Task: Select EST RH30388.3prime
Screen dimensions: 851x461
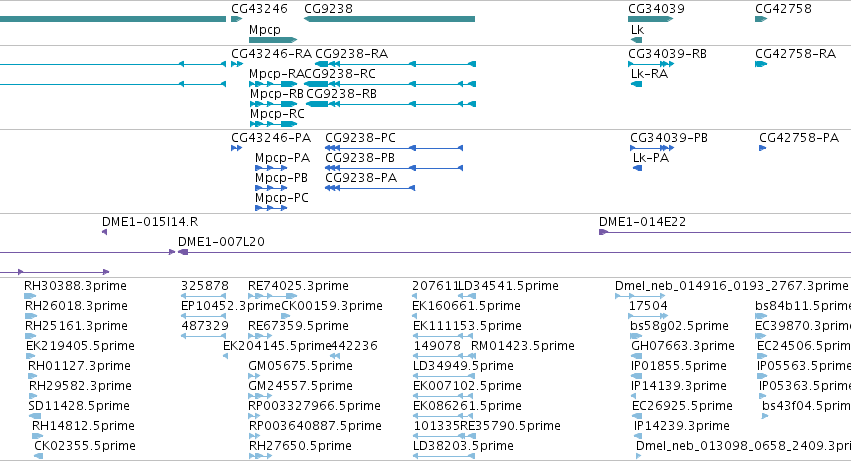Action: (75, 286)
